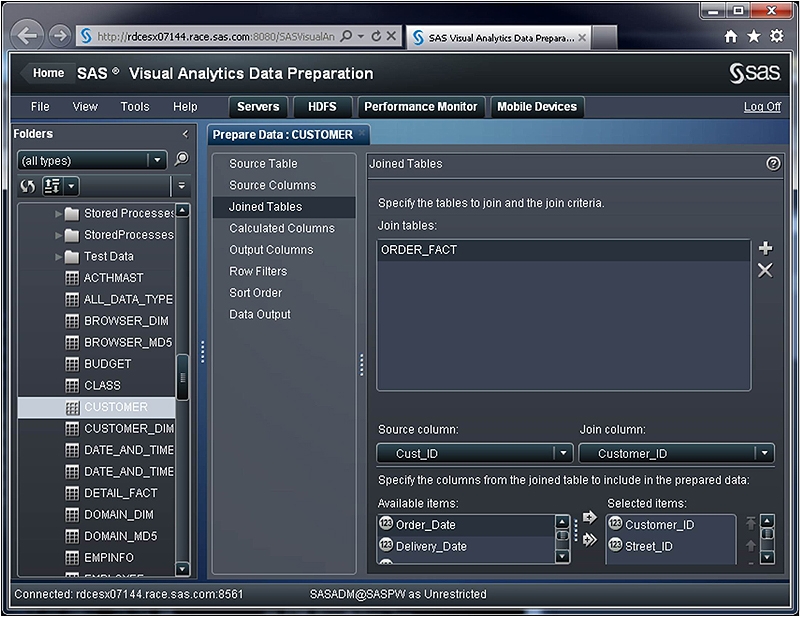Open the Source column dropdown
Image resolution: width=800 pixels, height=617 pixels.
click(563, 453)
